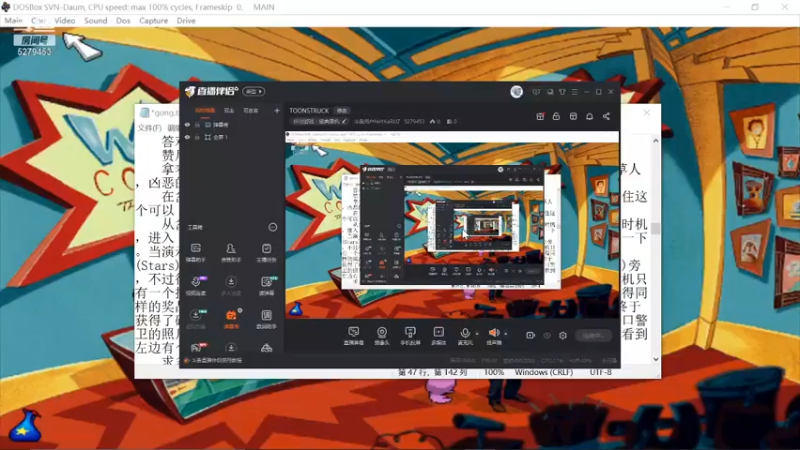Toggle visibility eye of the 全屏 1 source

(x=187, y=137)
